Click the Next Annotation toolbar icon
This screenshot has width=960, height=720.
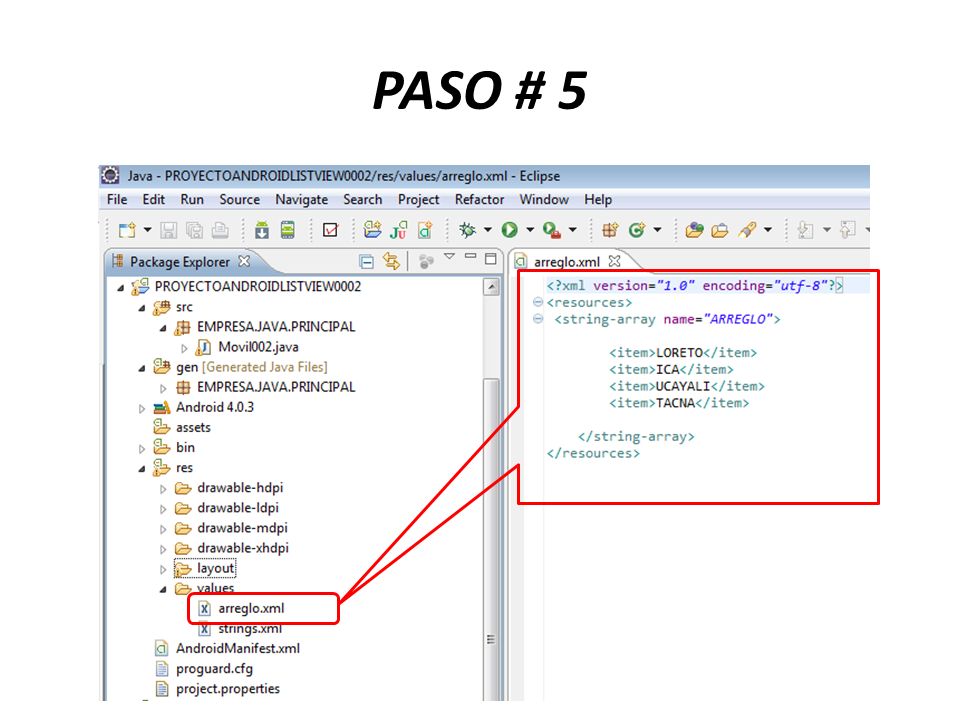805,230
